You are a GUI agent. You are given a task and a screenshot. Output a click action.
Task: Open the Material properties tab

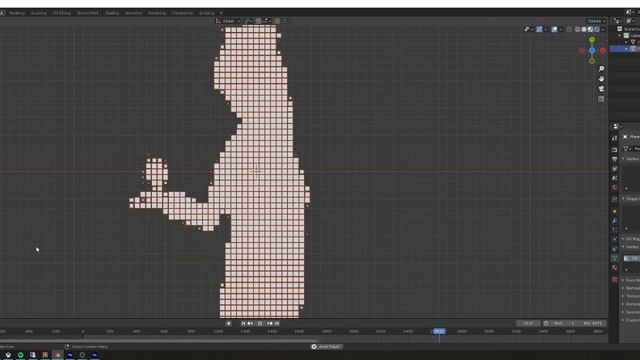[x=615, y=267]
